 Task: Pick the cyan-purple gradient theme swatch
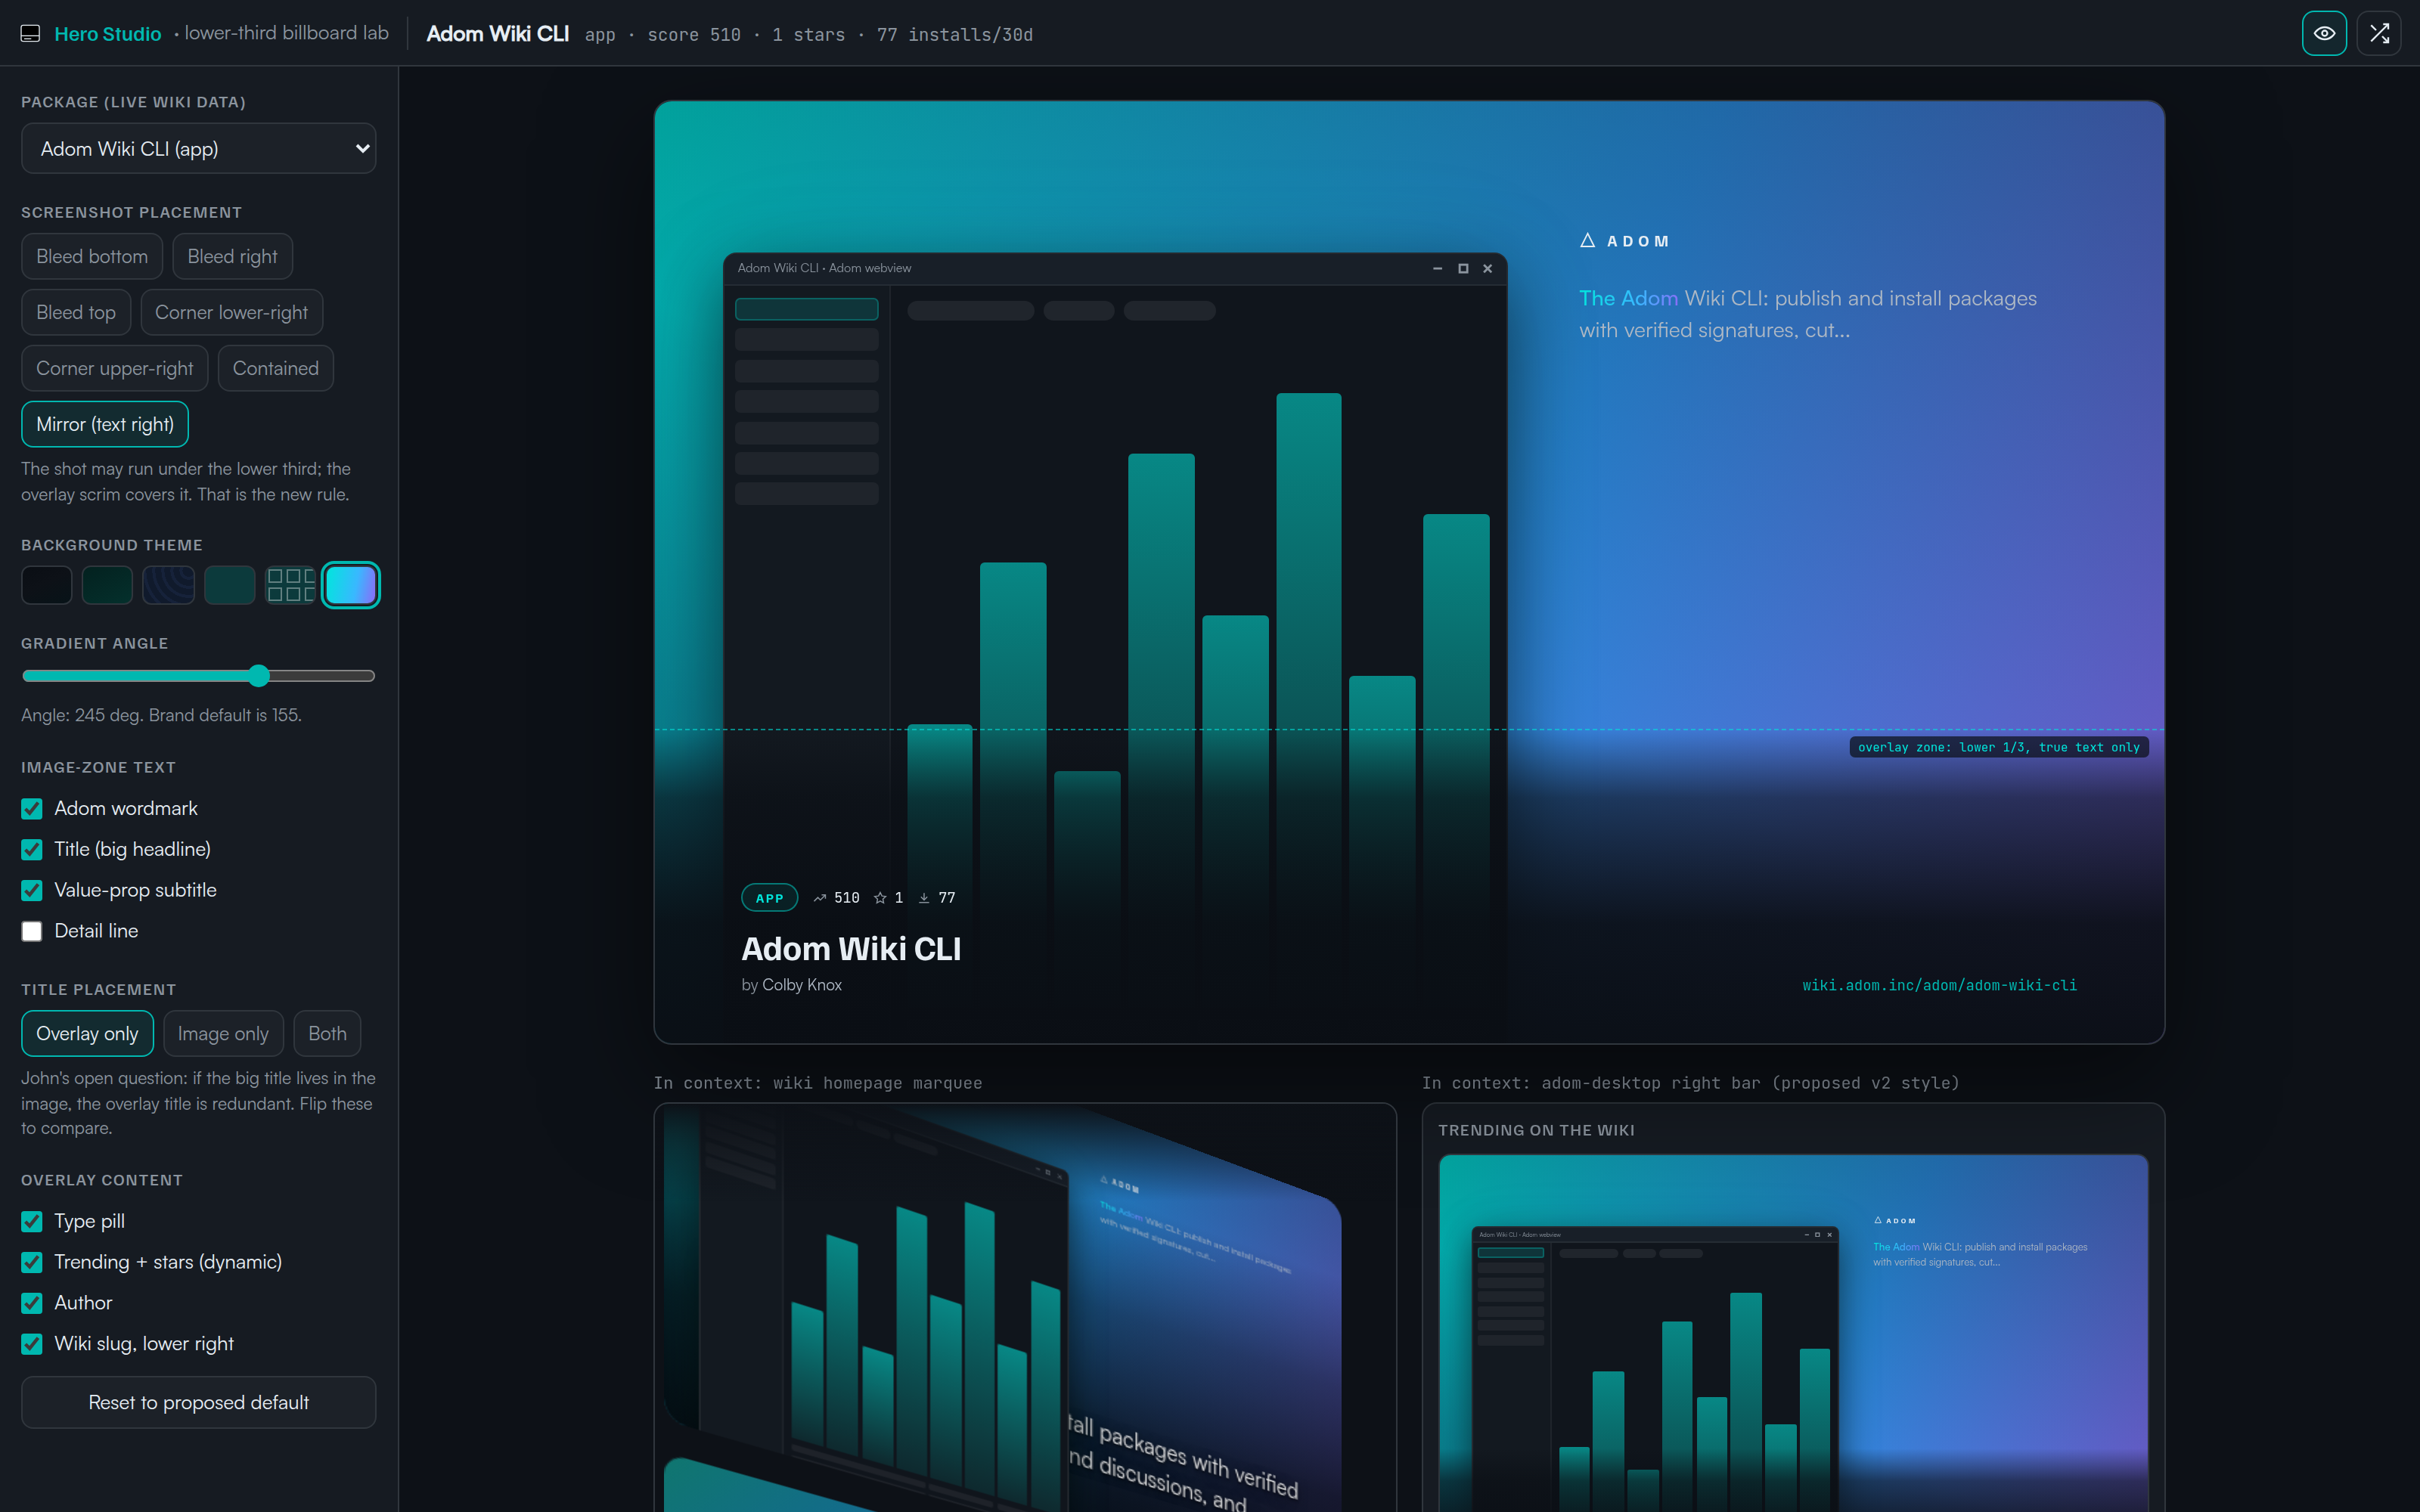(351, 585)
